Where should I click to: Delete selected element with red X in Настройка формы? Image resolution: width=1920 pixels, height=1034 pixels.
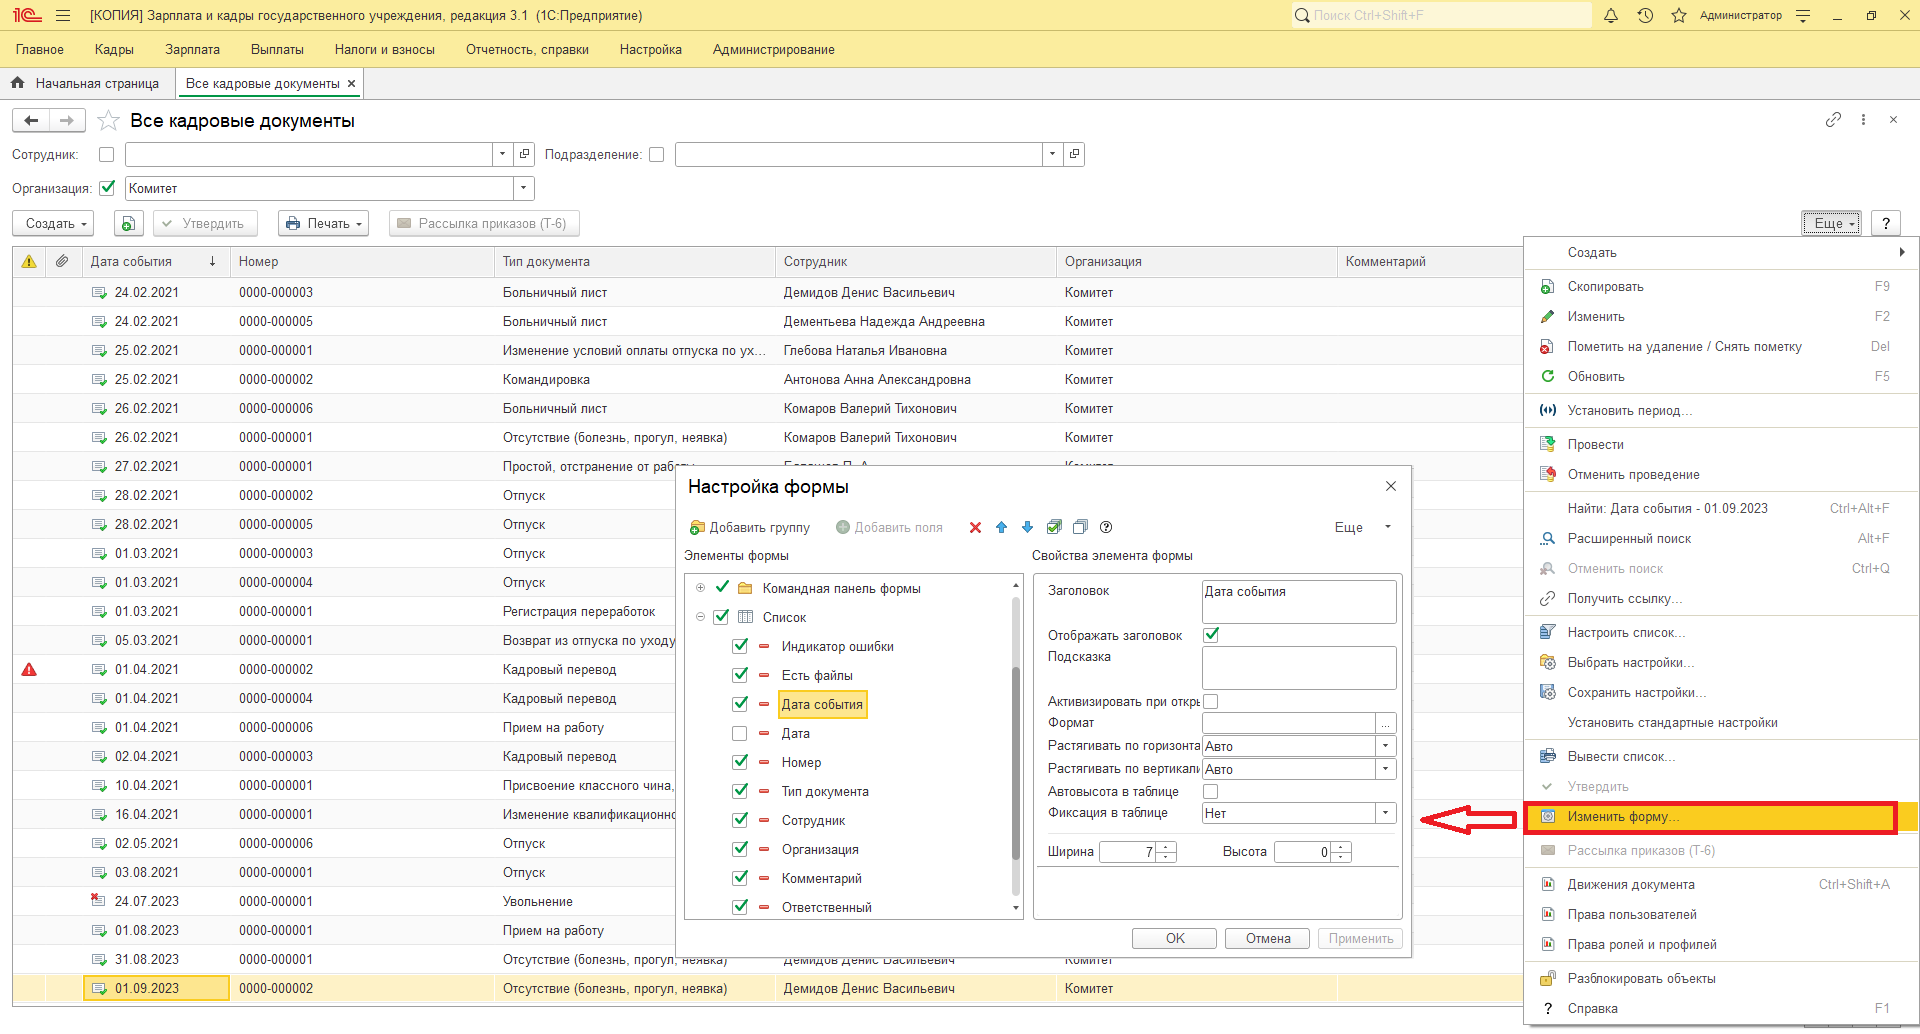coord(975,528)
